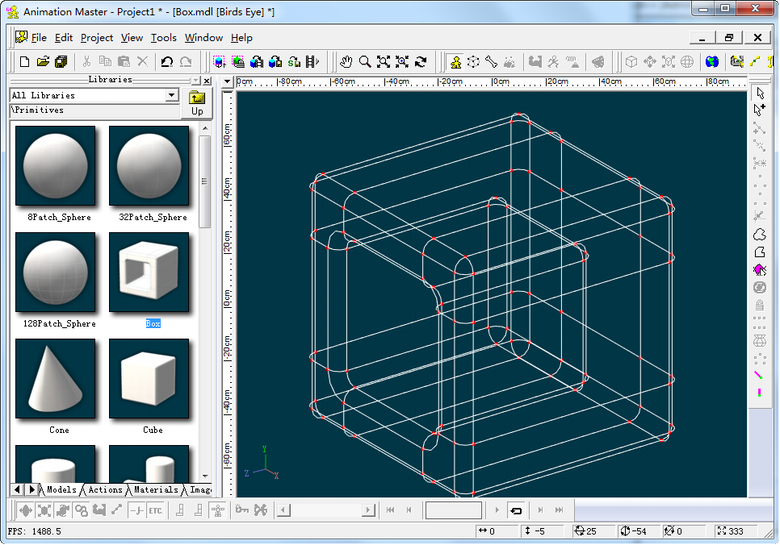The height and width of the screenshot is (545, 780).
Task: Open the Project menu
Action: tap(97, 38)
